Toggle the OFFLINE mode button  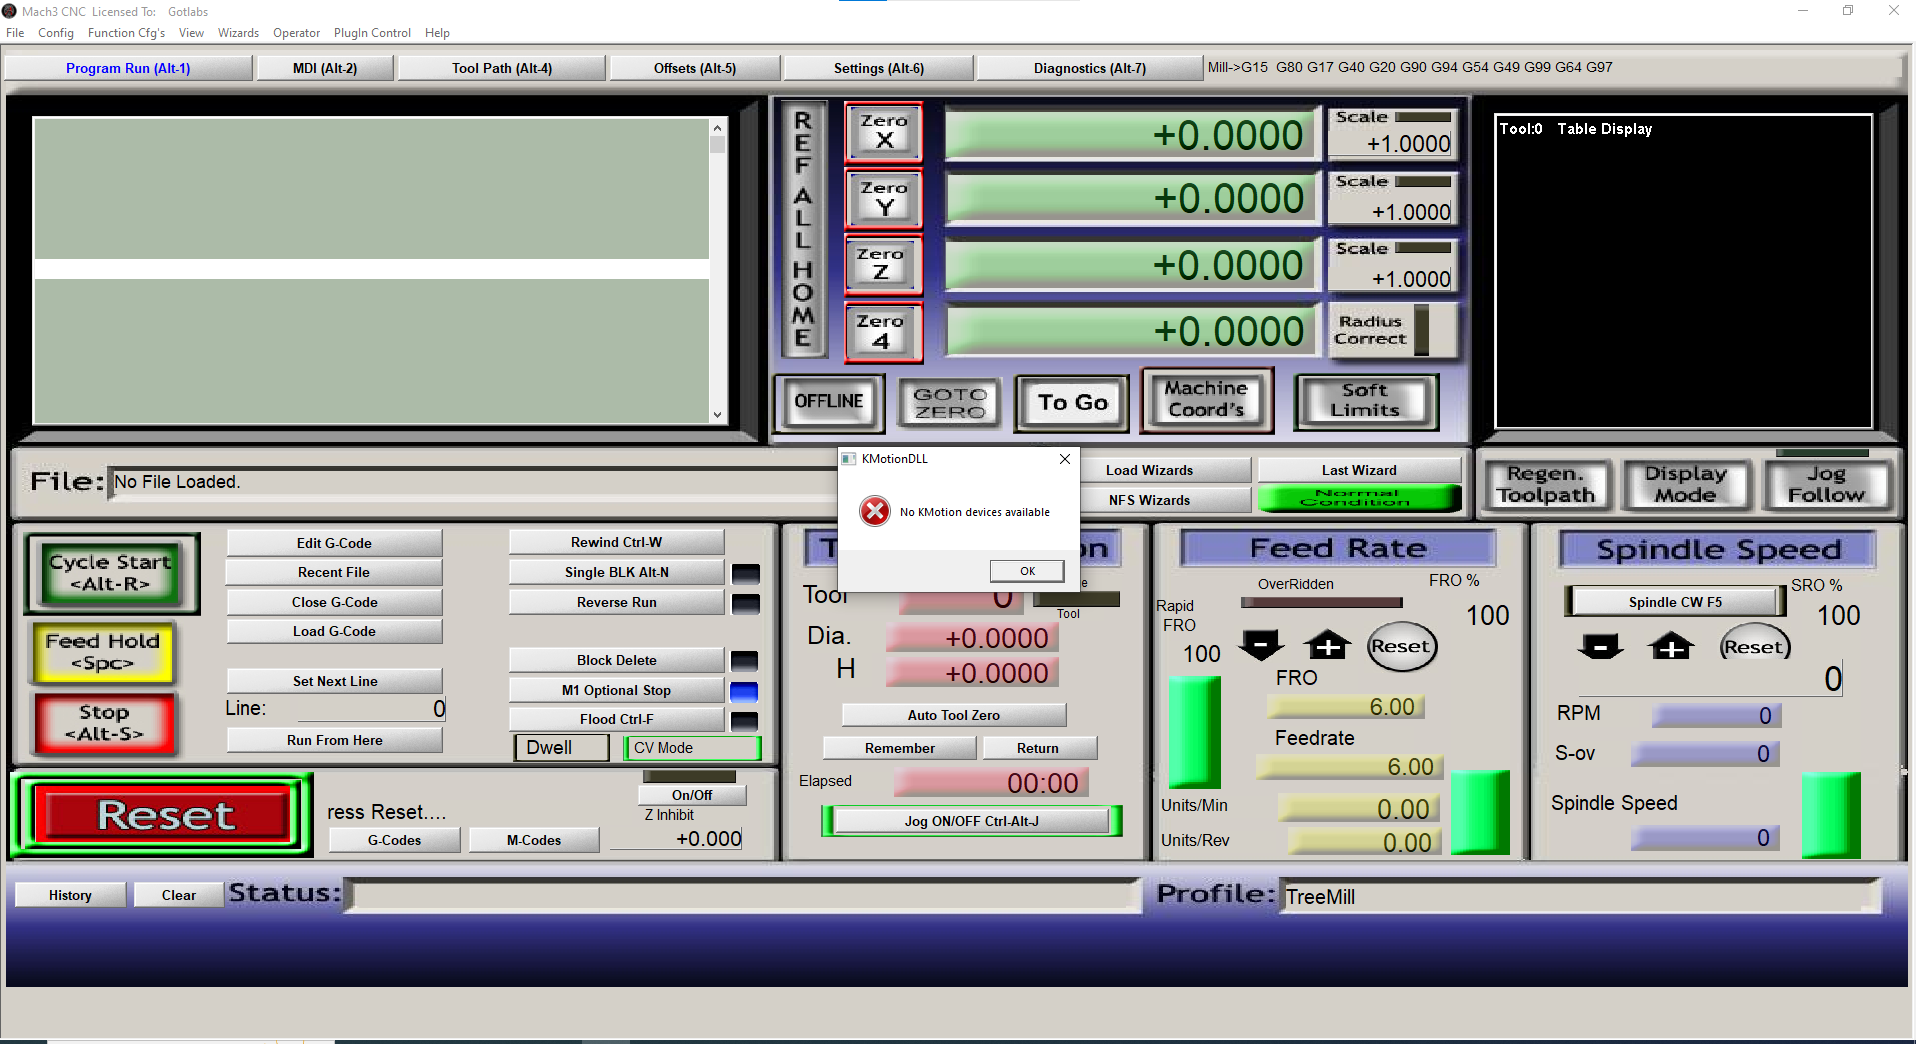[829, 402]
